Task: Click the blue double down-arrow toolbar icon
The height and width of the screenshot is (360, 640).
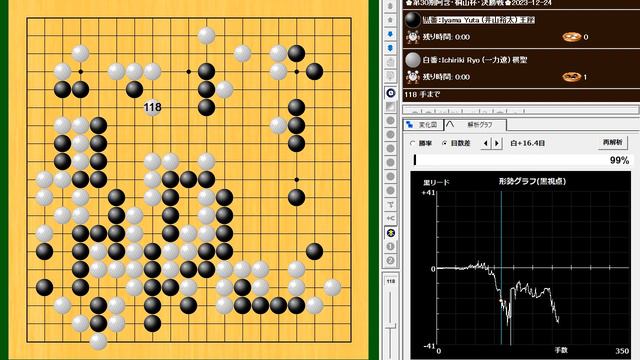Action: (x=390, y=48)
